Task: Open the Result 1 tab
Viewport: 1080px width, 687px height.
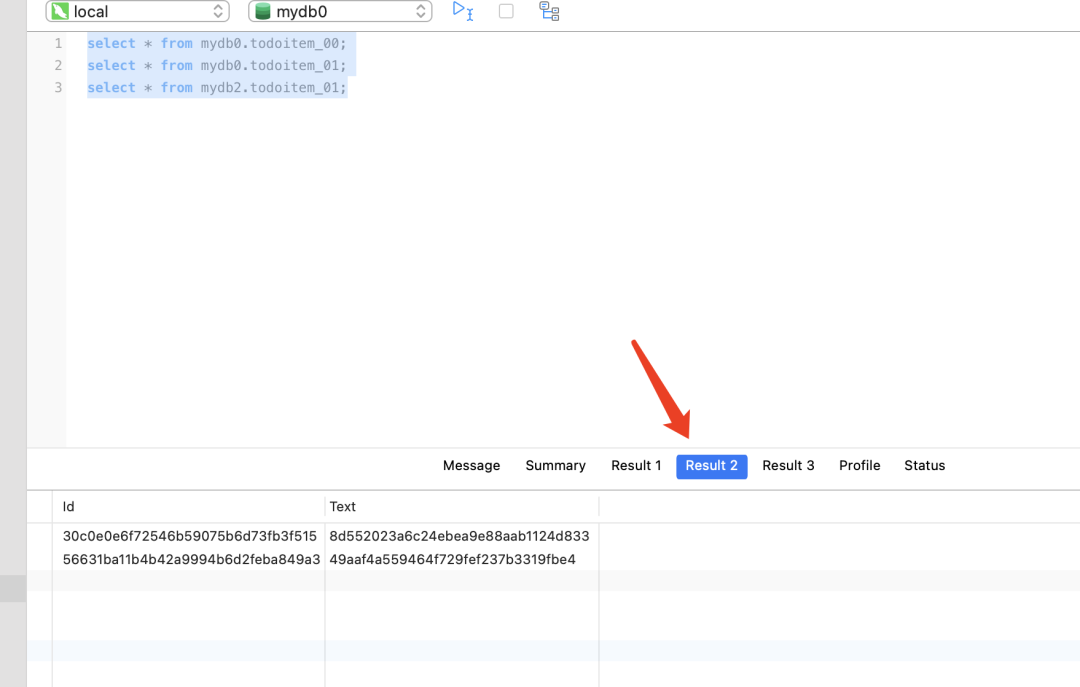Action: tap(636, 466)
